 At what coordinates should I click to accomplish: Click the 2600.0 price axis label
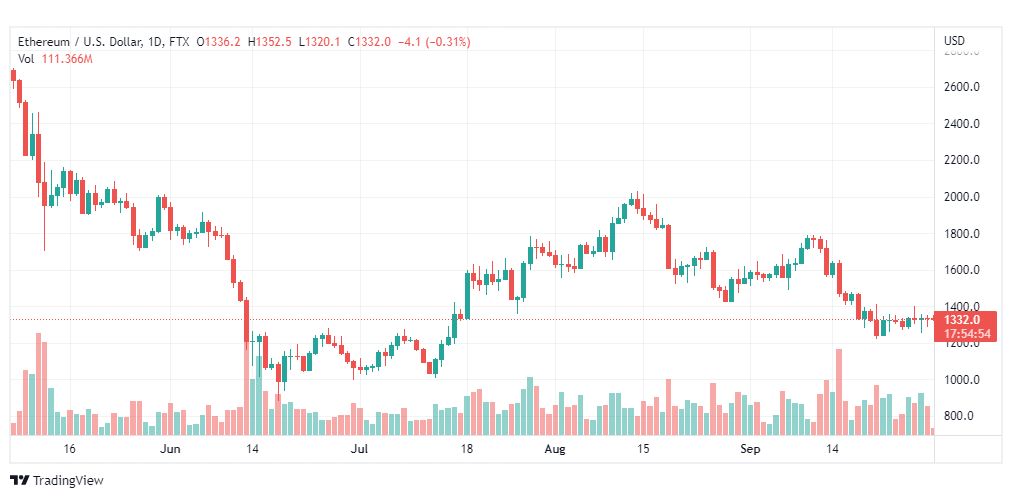click(x=961, y=87)
